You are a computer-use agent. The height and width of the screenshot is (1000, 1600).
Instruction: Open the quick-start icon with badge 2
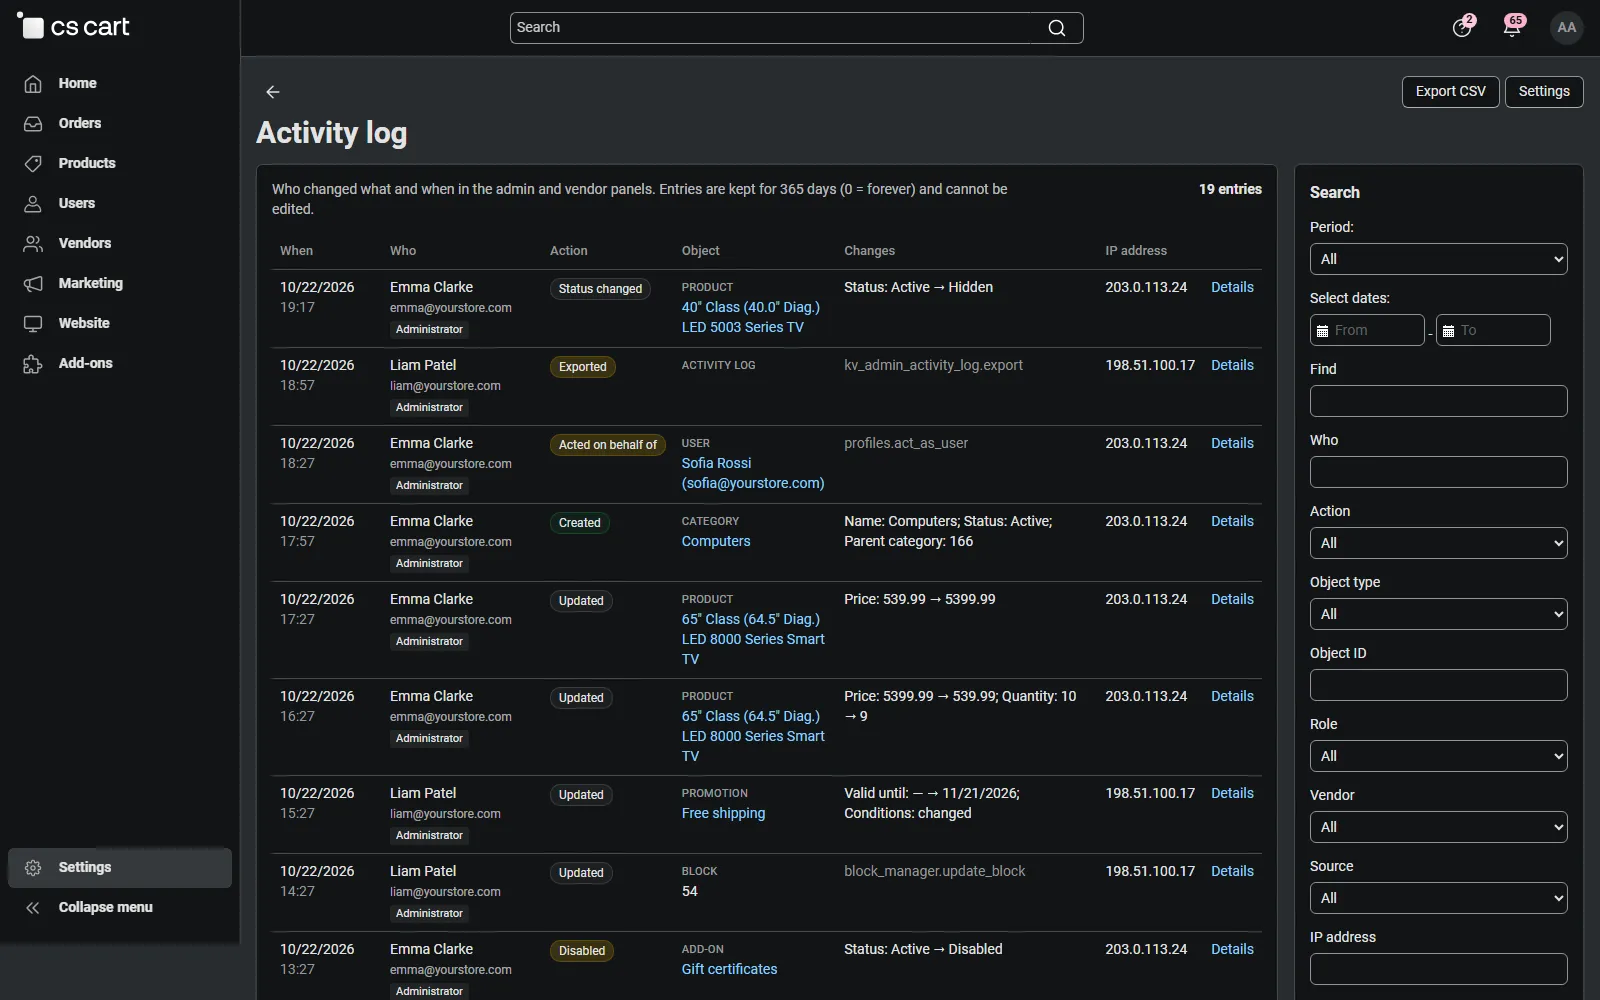click(x=1463, y=27)
